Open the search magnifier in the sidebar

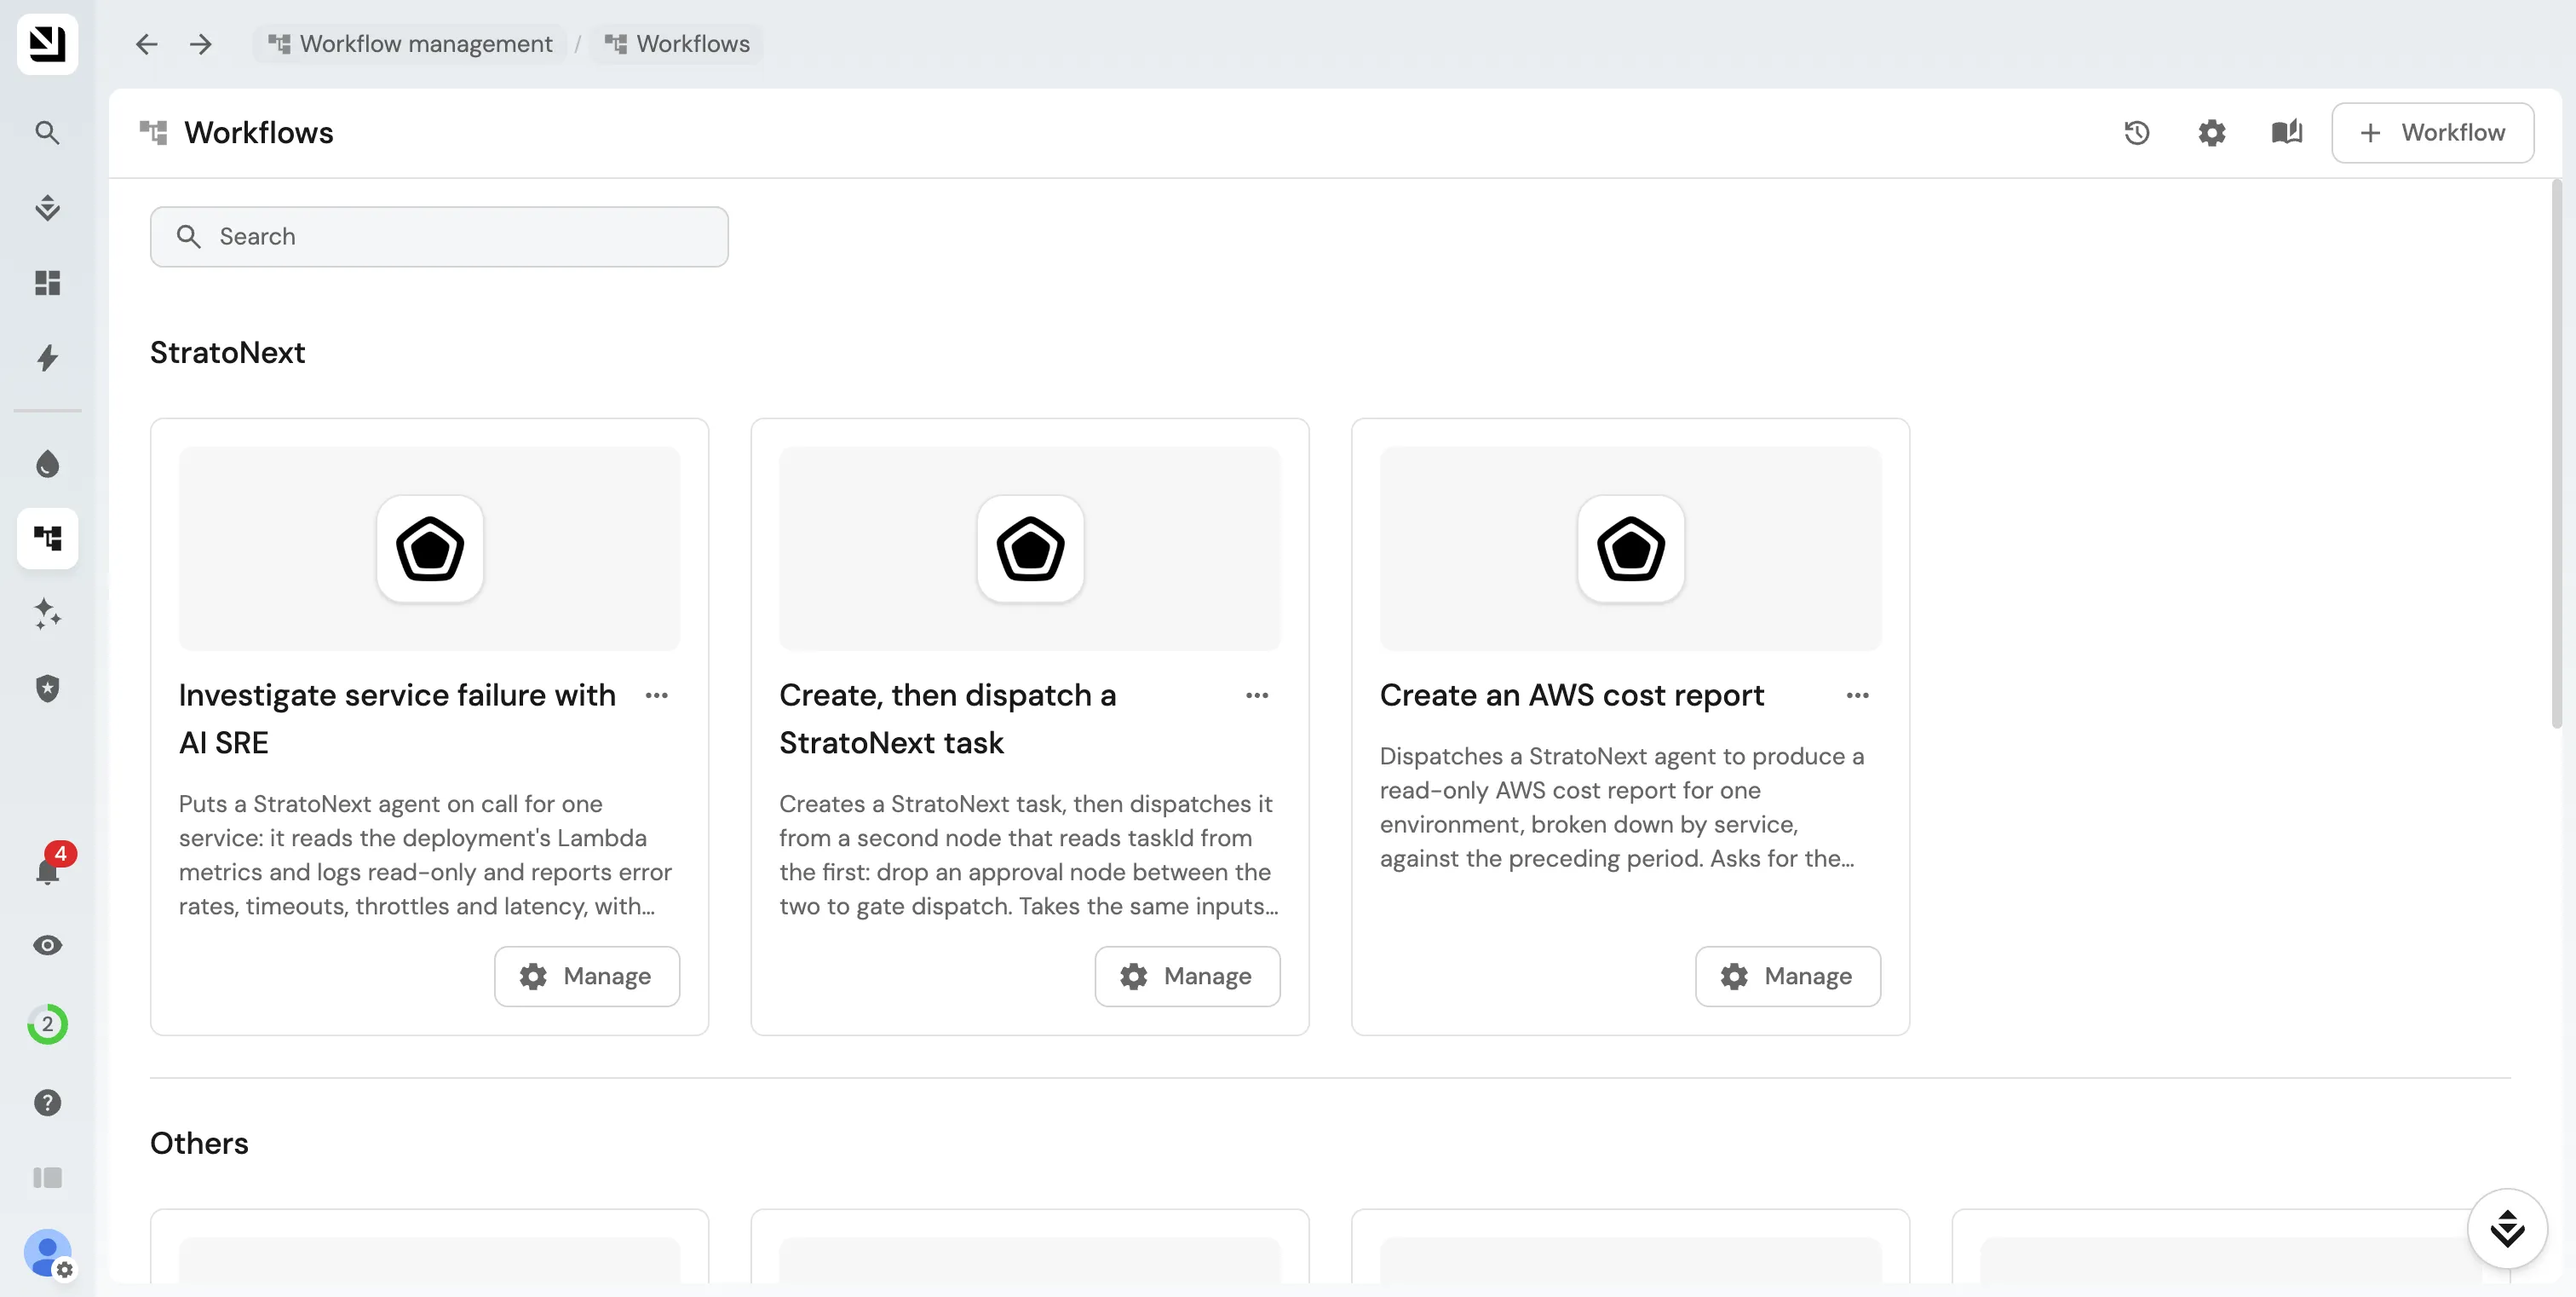(x=47, y=132)
